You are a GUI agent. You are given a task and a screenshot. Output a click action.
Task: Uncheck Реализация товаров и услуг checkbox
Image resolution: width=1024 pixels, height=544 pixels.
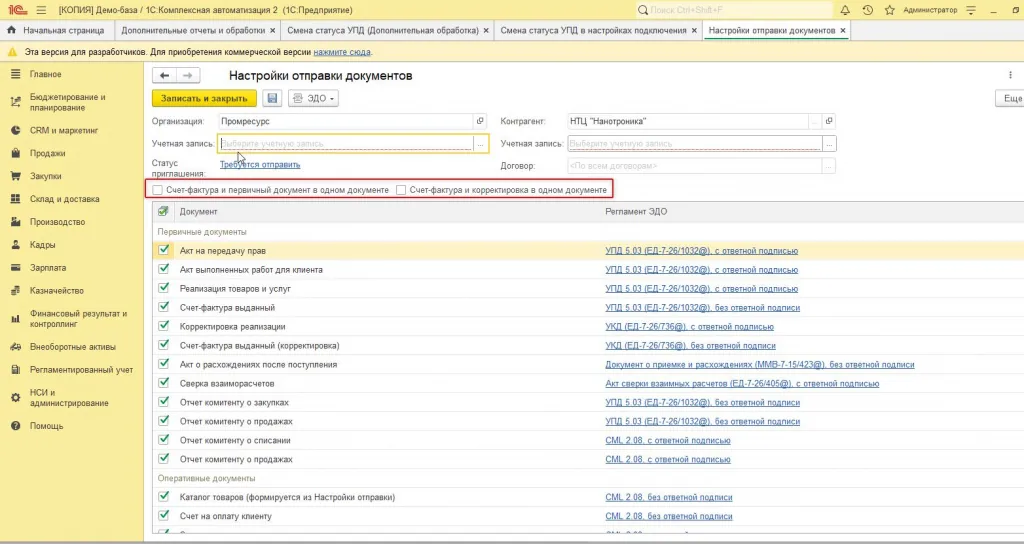click(163, 288)
